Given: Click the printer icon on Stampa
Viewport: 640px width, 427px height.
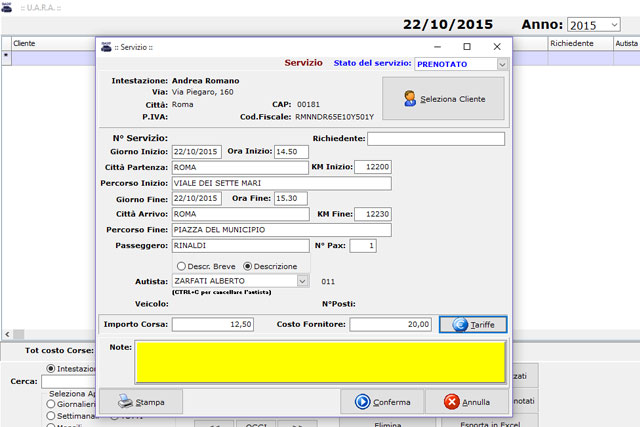Looking at the screenshot, I should (x=125, y=401).
